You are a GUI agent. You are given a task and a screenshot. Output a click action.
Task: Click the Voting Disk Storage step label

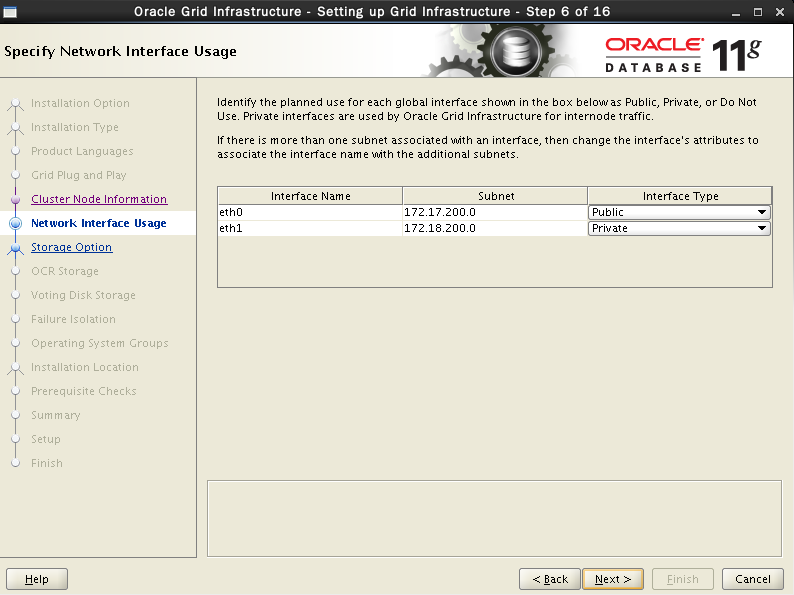tap(83, 295)
